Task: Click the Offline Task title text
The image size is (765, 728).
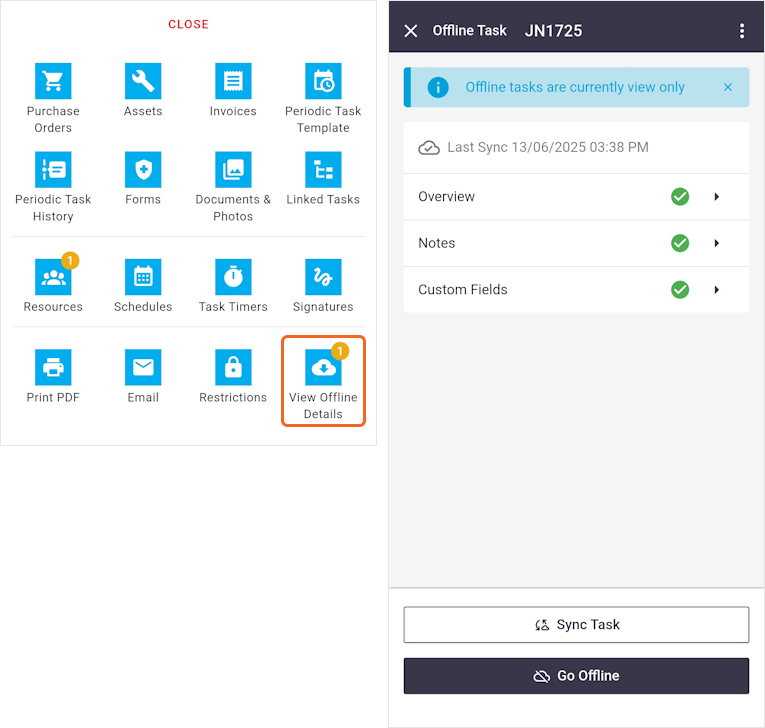Action: (469, 31)
